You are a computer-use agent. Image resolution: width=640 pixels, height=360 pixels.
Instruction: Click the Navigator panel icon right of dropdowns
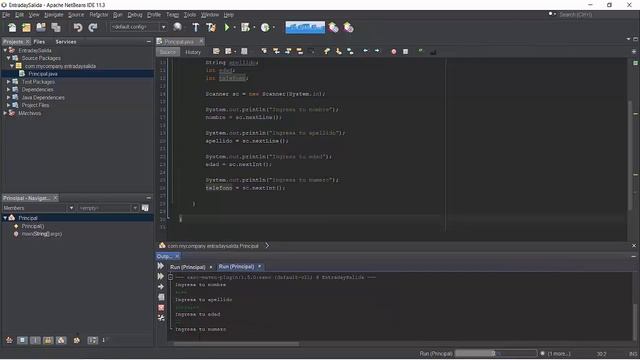pyautogui.click(x=145, y=208)
